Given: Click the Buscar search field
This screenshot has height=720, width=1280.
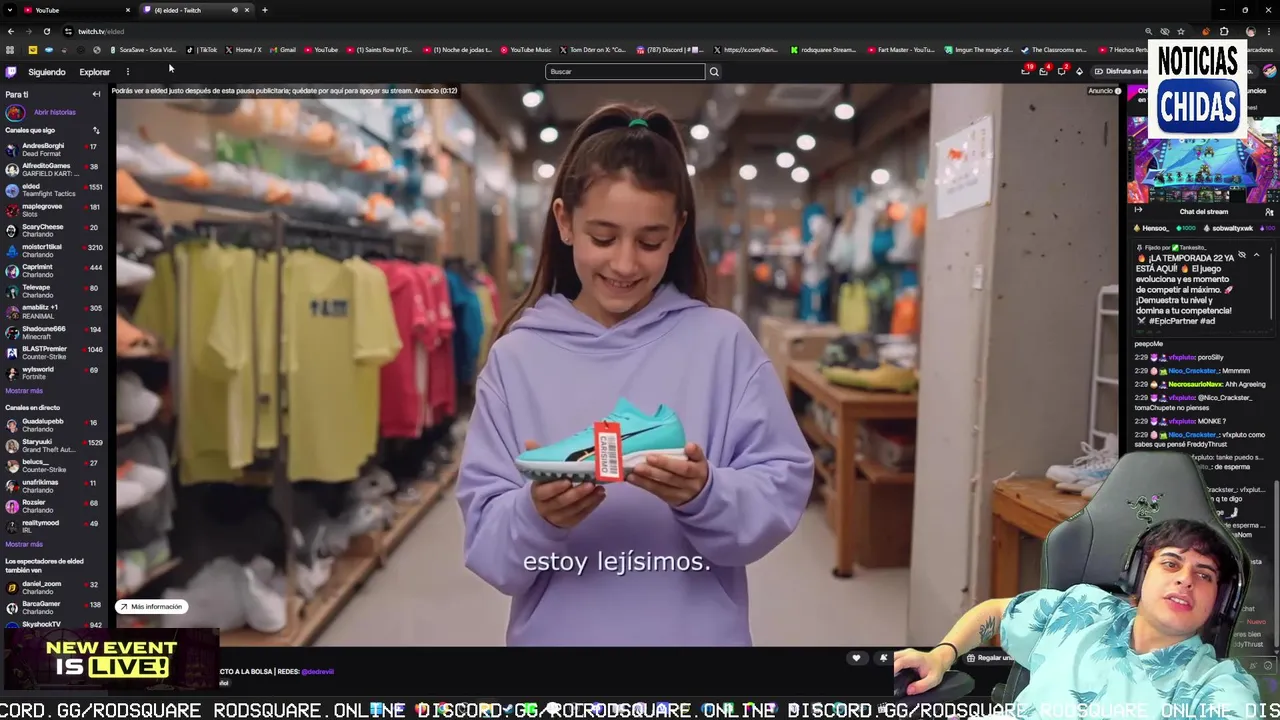Looking at the screenshot, I should click(625, 72).
